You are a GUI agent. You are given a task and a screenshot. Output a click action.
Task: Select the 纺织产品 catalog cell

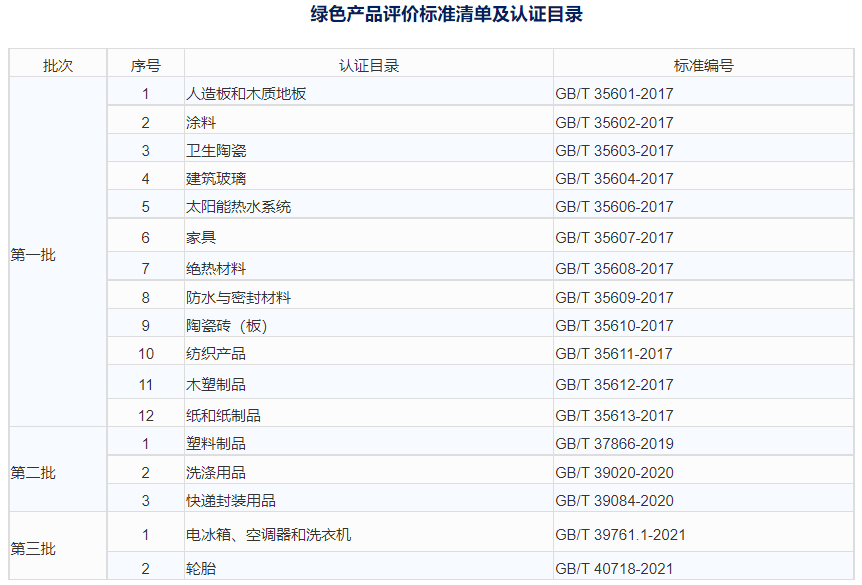[x=216, y=354]
